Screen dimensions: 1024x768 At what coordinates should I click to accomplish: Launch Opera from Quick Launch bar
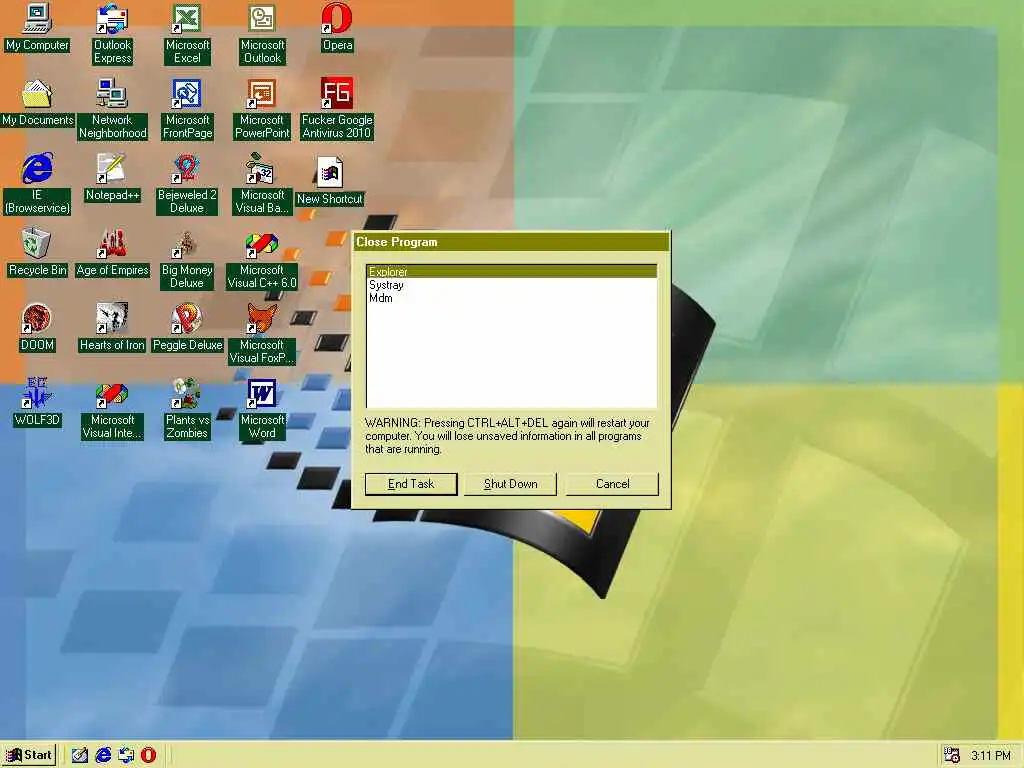point(148,755)
